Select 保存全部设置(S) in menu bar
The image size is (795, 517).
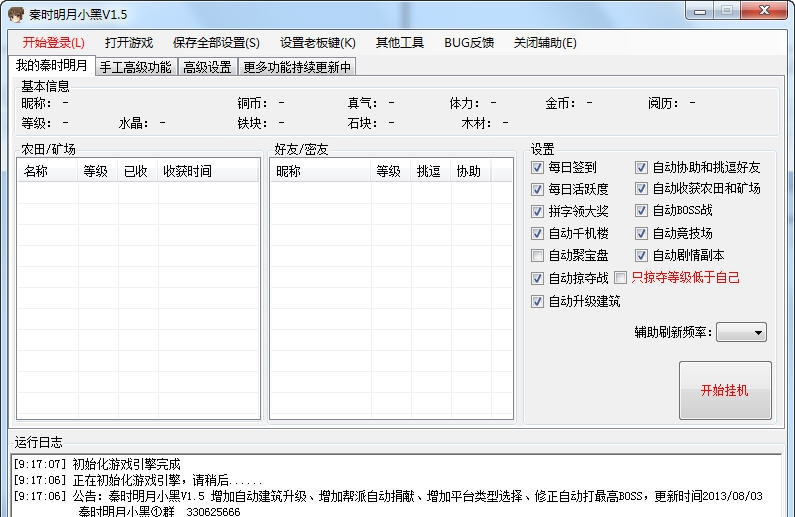pos(216,43)
